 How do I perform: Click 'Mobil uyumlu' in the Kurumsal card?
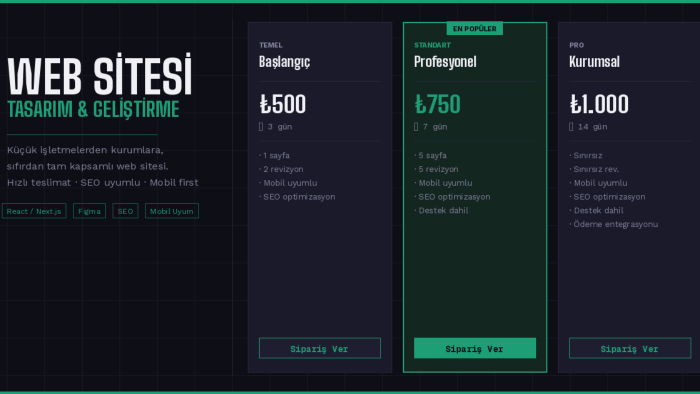tap(600, 183)
